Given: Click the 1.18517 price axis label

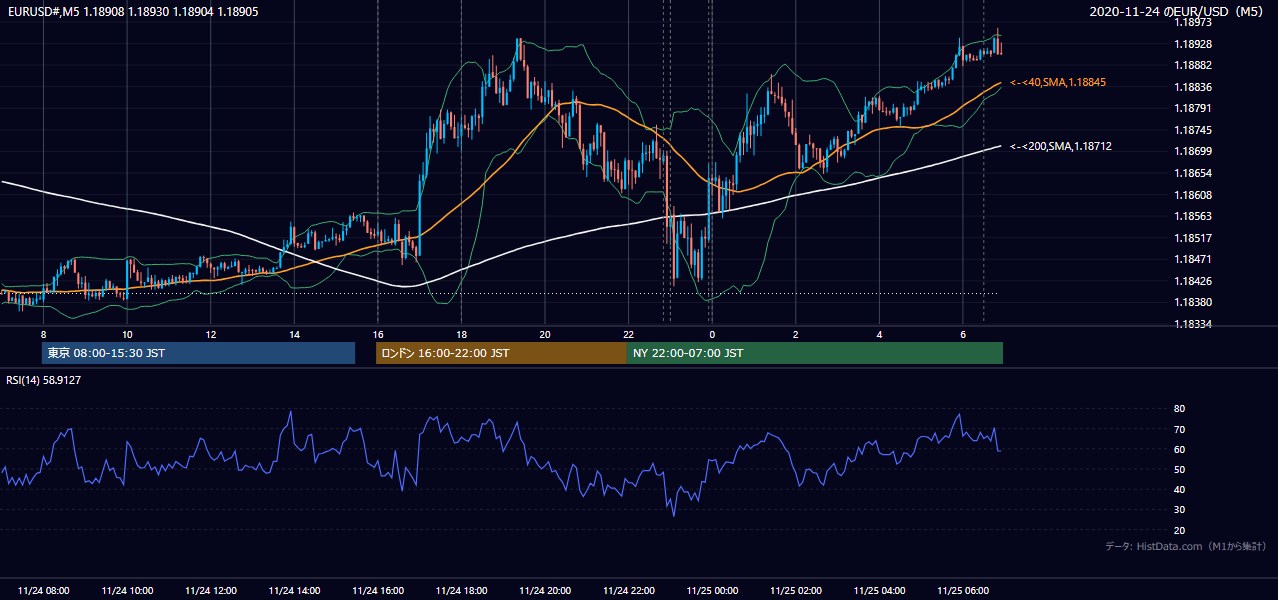Looking at the screenshot, I should [x=1193, y=238].
